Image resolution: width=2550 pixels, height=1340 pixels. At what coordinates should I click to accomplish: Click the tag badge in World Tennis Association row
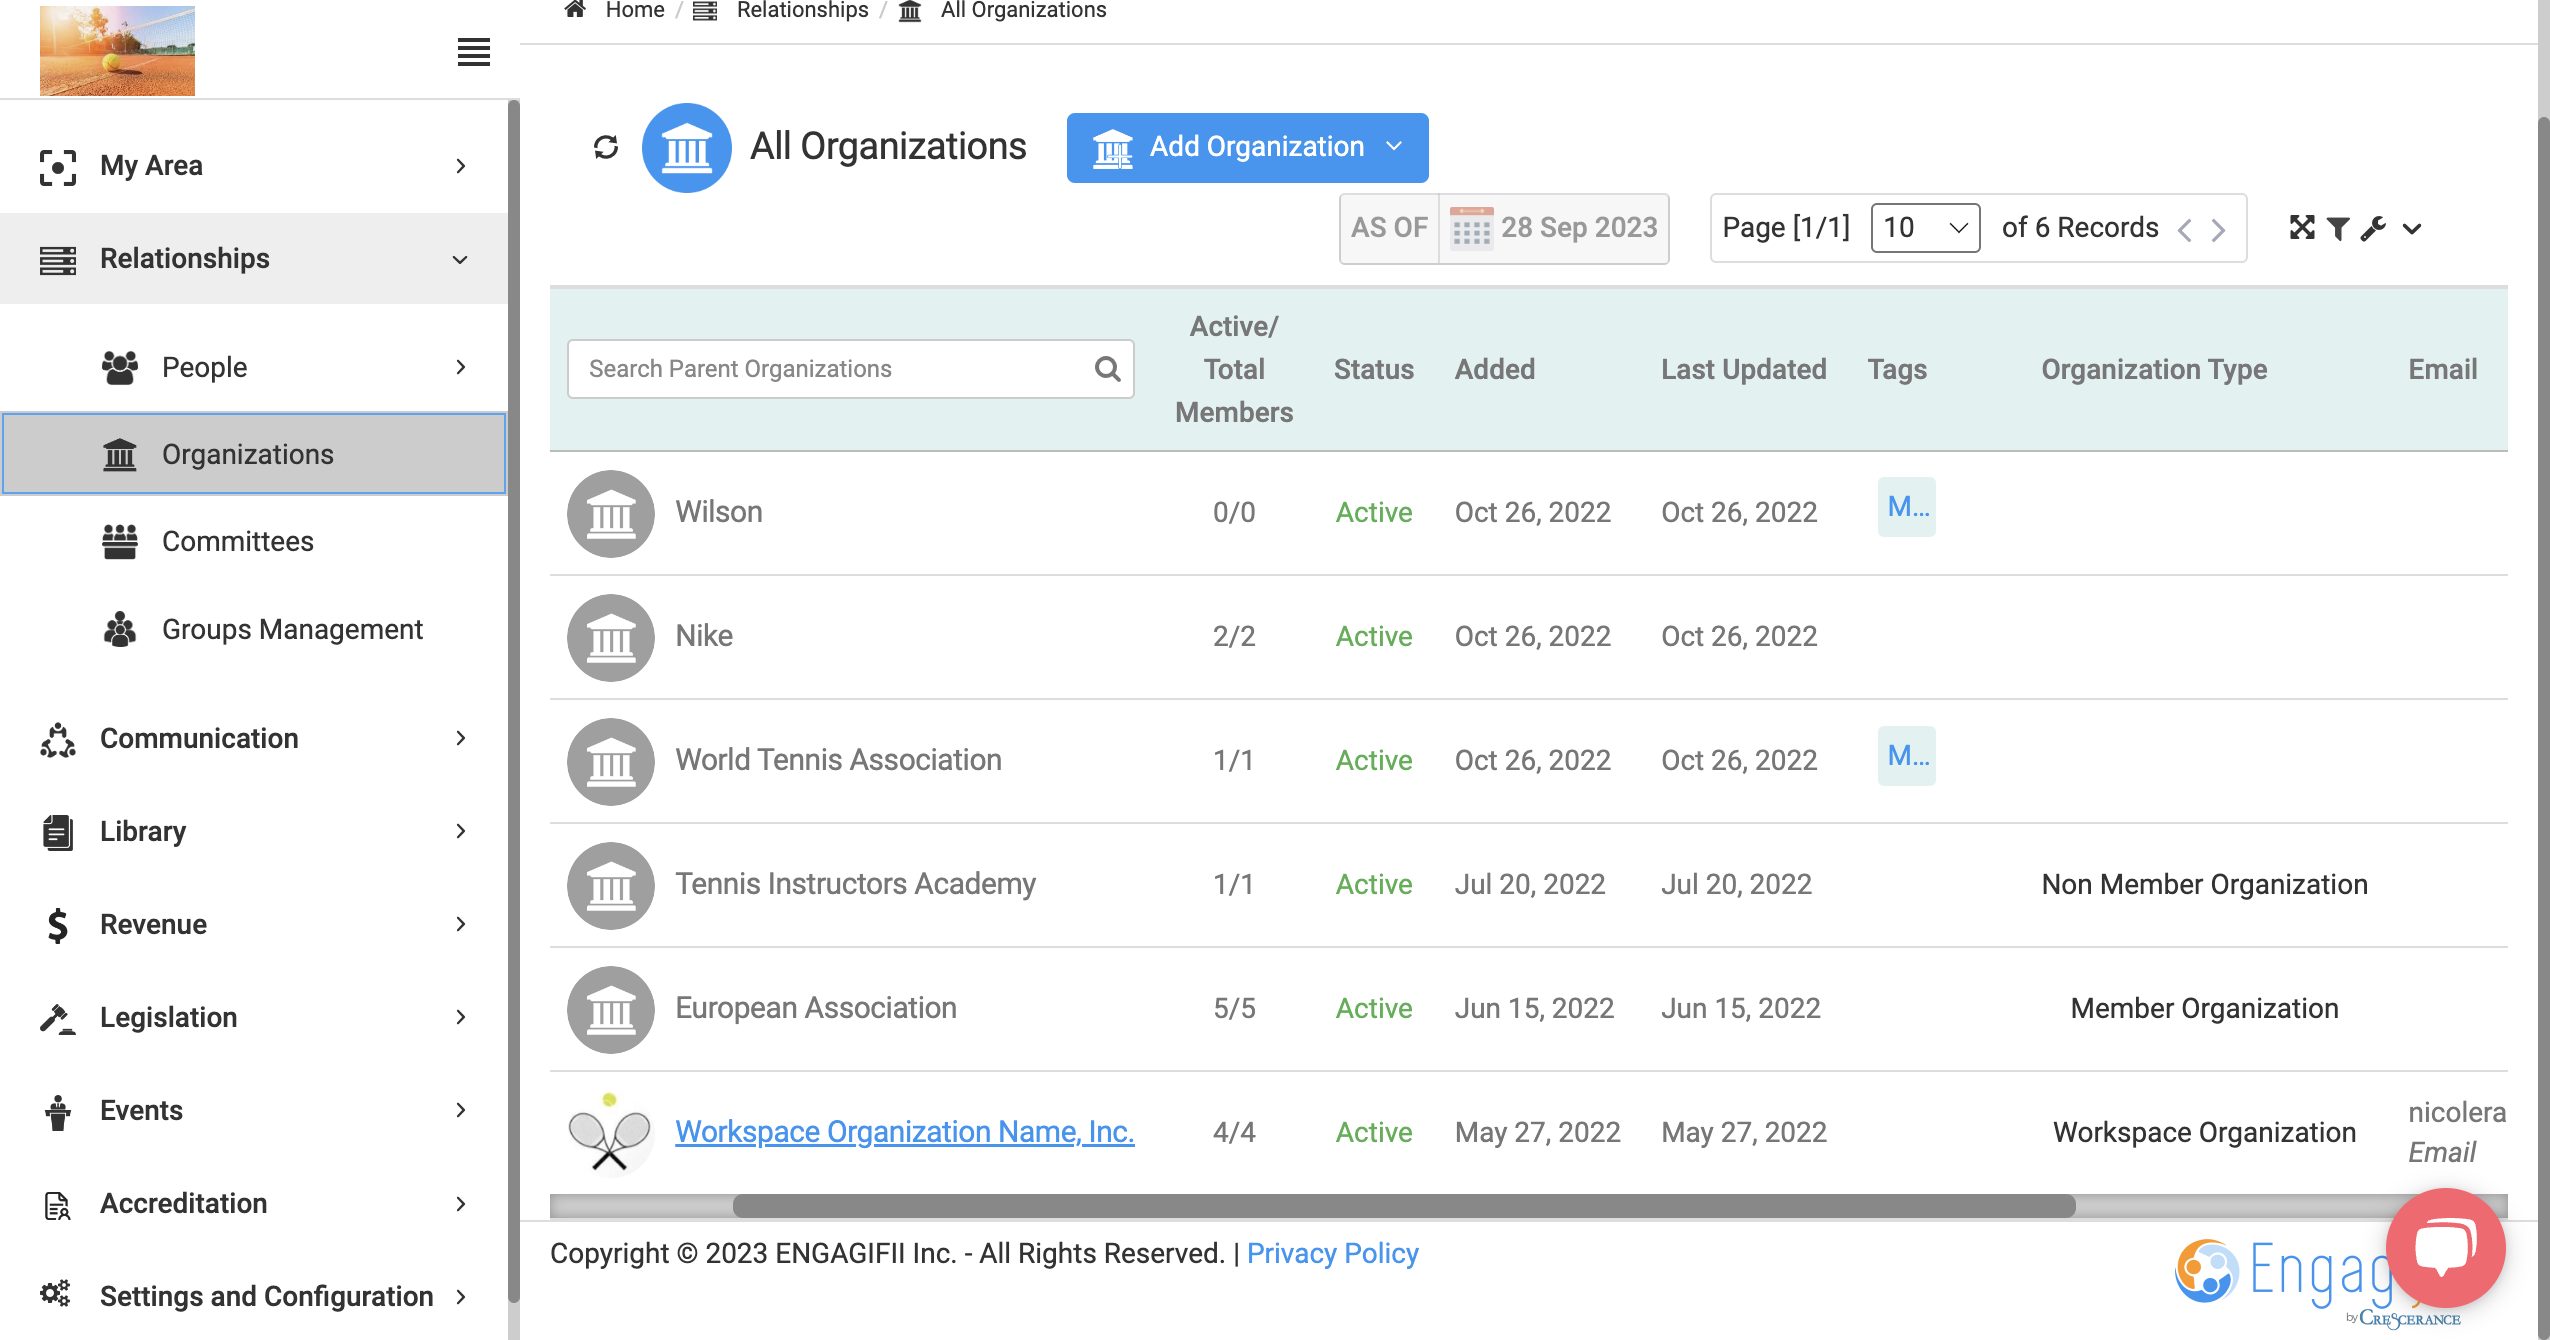(x=1906, y=756)
